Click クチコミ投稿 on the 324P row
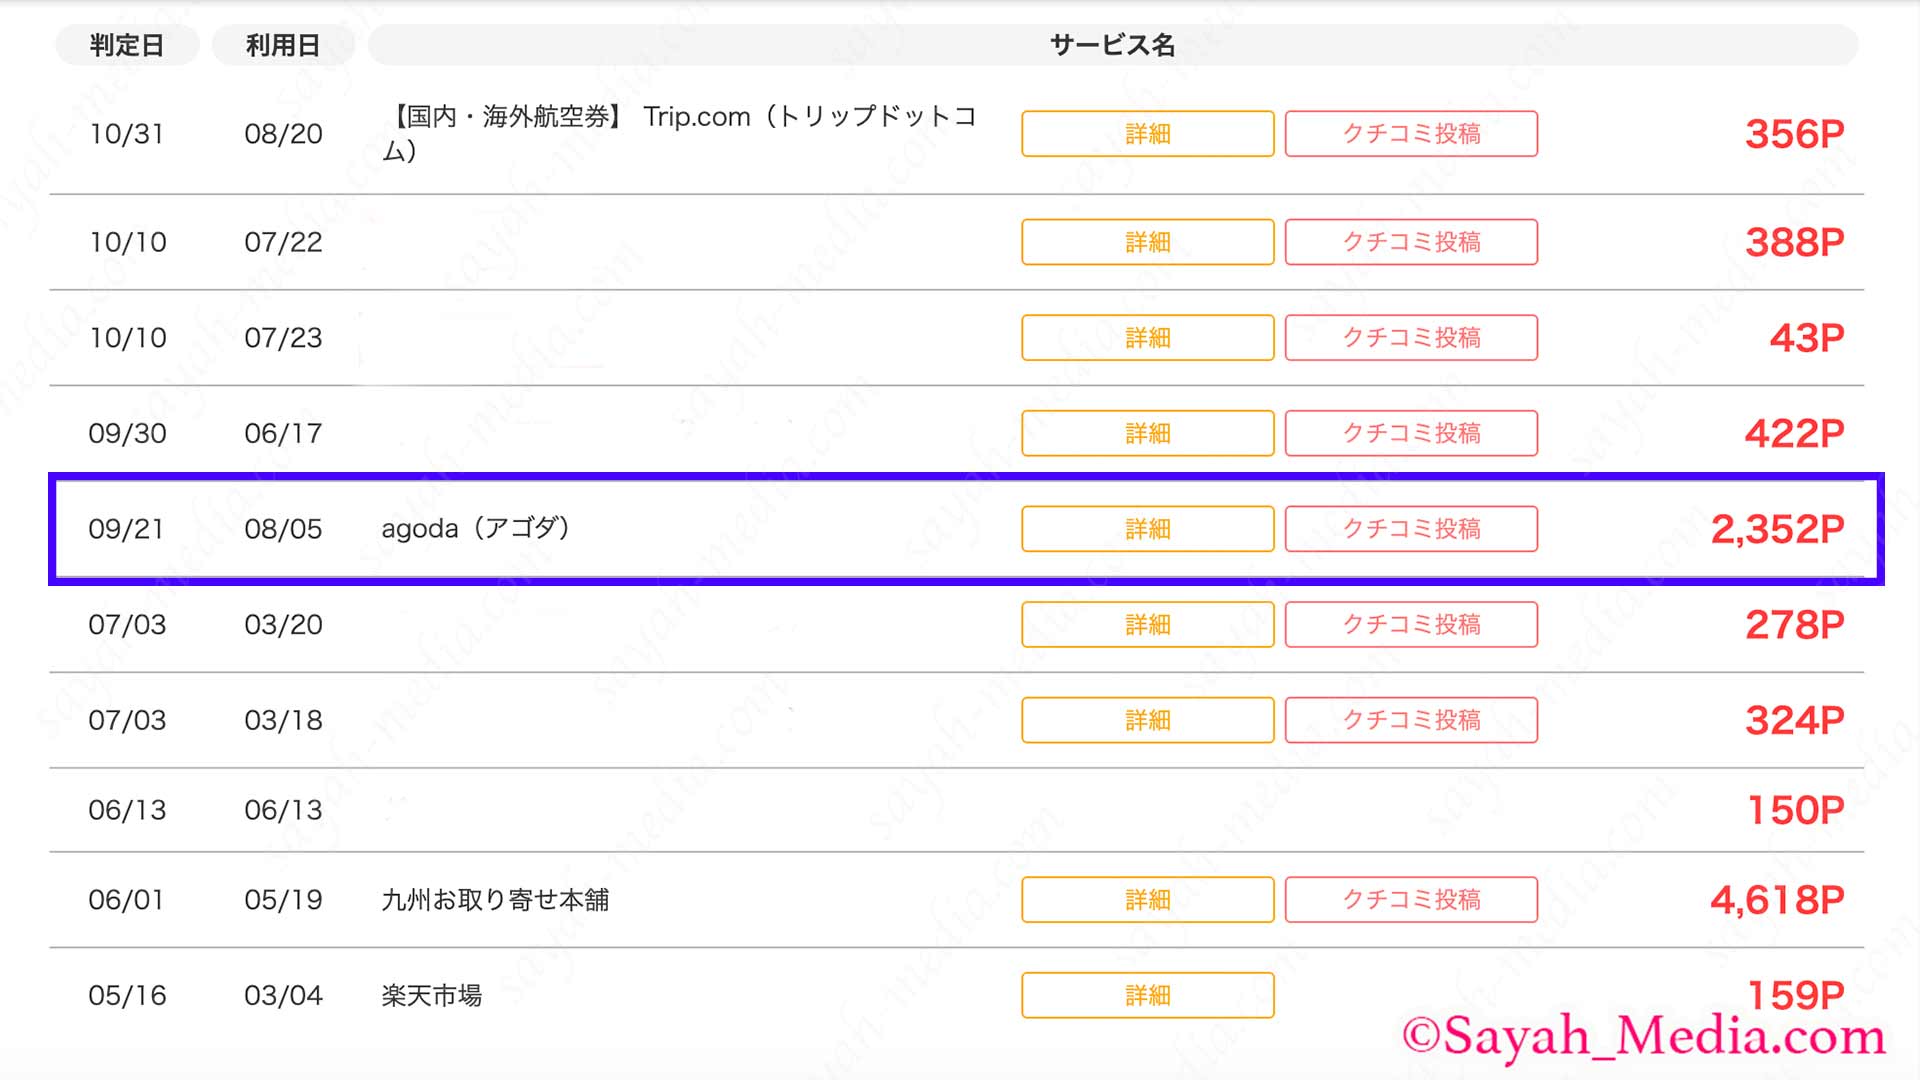The width and height of the screenshot is (1920, 1080). [x=1411, y=720]
